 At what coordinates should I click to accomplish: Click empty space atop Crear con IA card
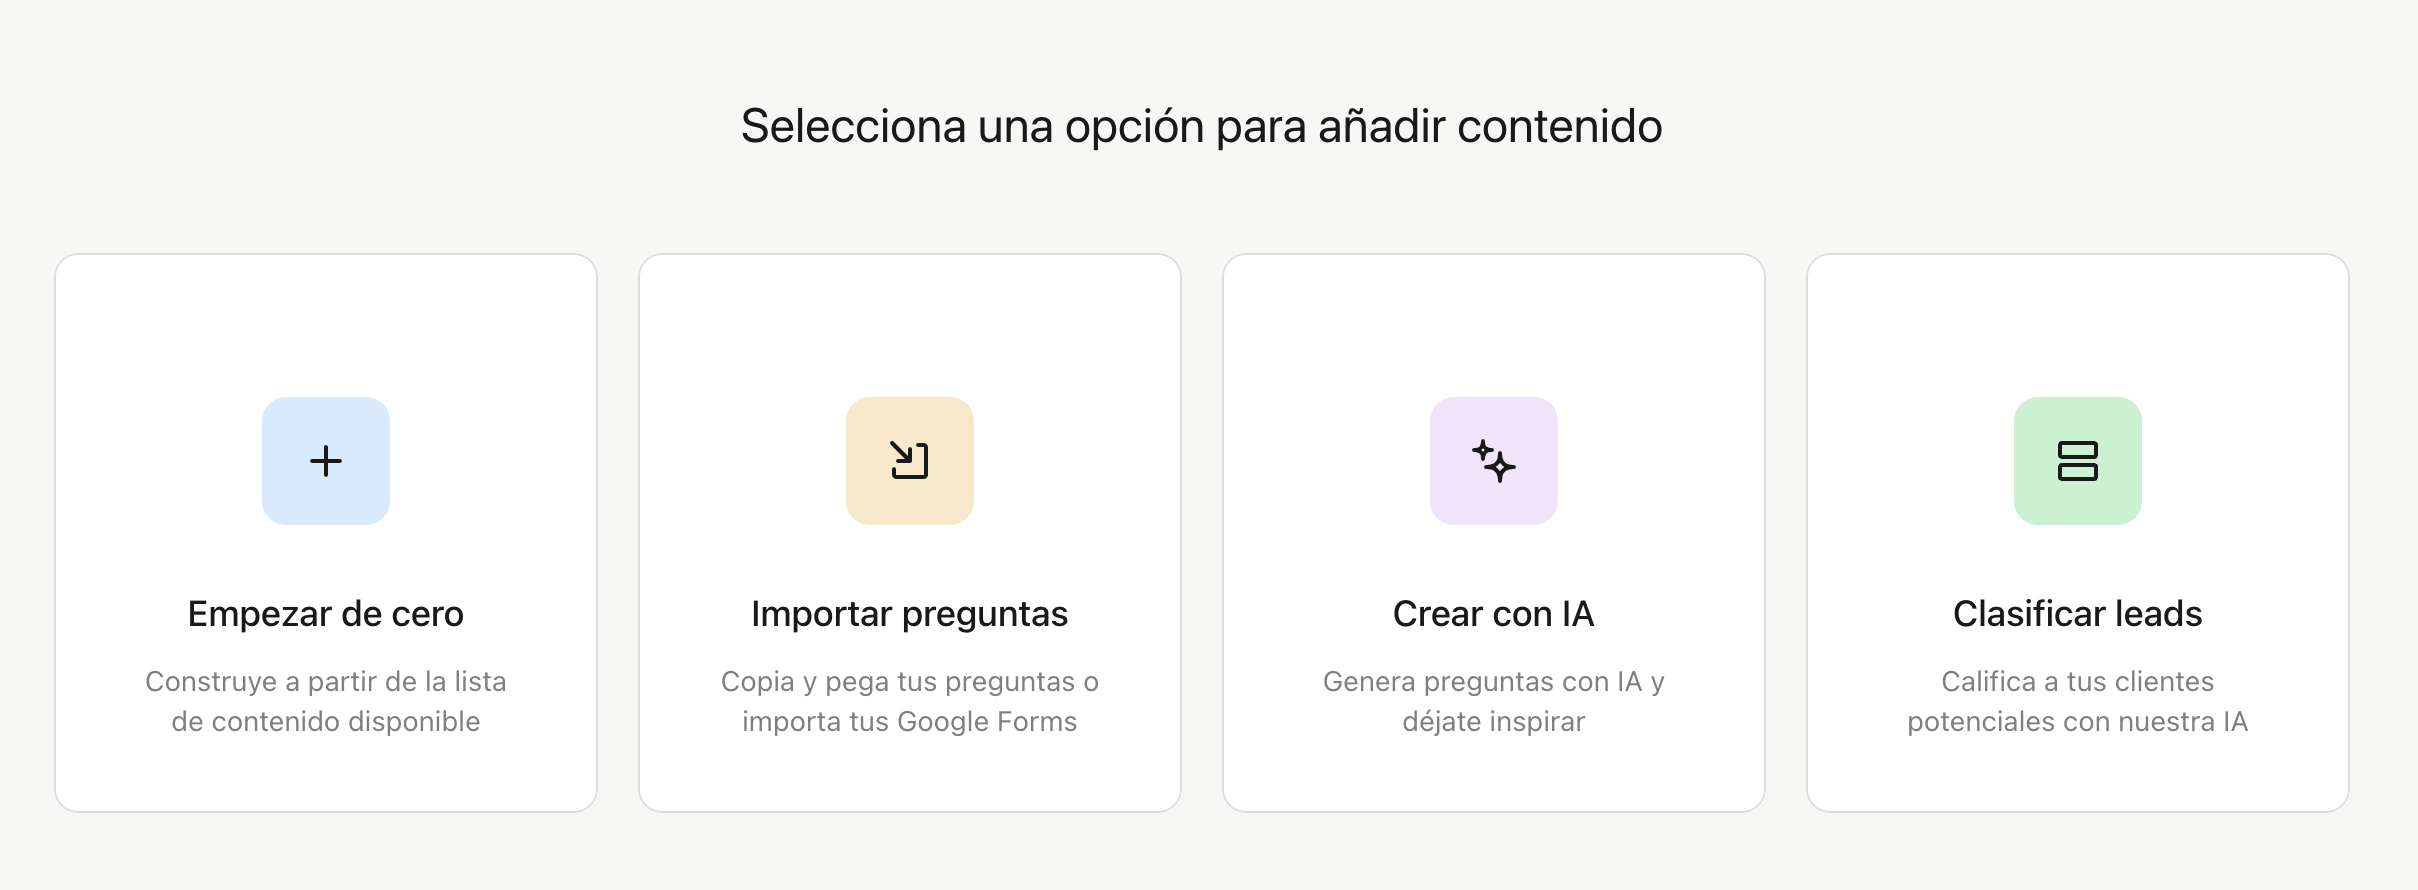pos(1494,320)
